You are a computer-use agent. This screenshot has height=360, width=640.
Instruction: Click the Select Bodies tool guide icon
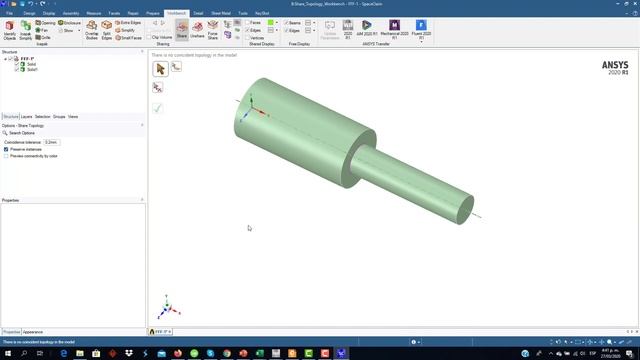(176, 67)
